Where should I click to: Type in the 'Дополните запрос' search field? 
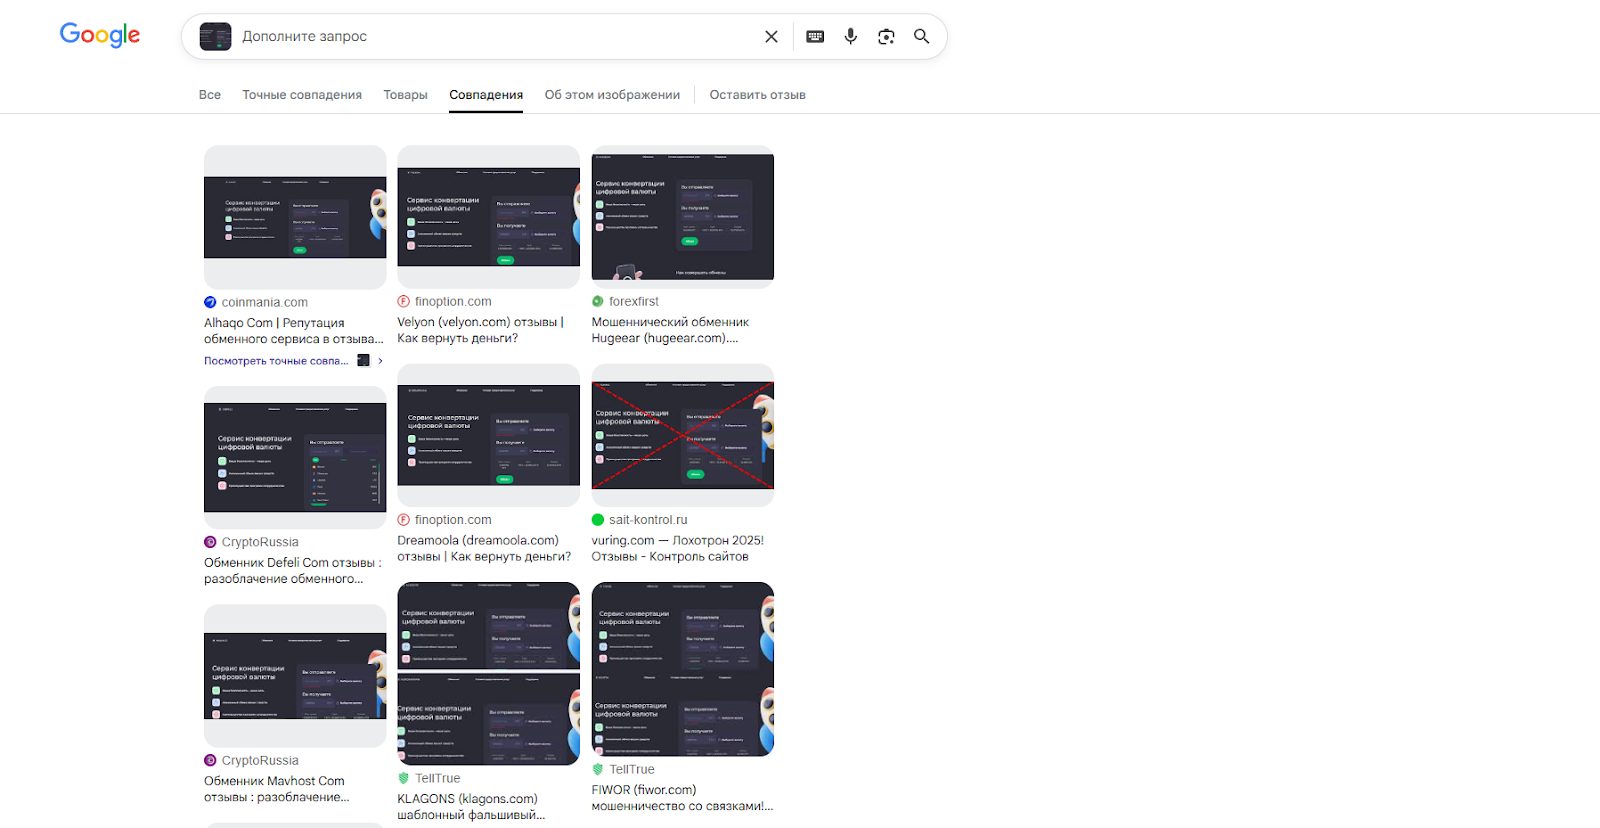(490, 37)
